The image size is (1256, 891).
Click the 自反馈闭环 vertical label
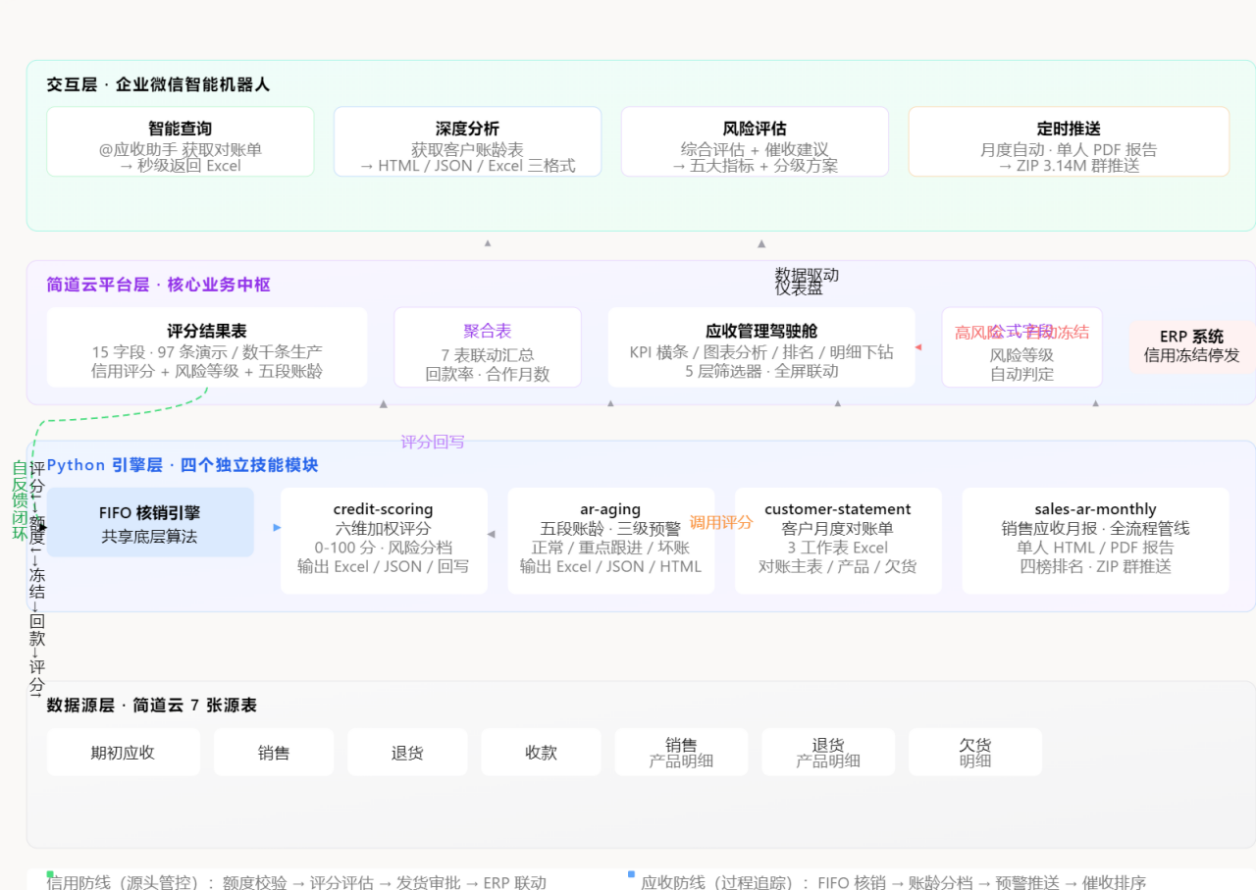coord(20,500)
